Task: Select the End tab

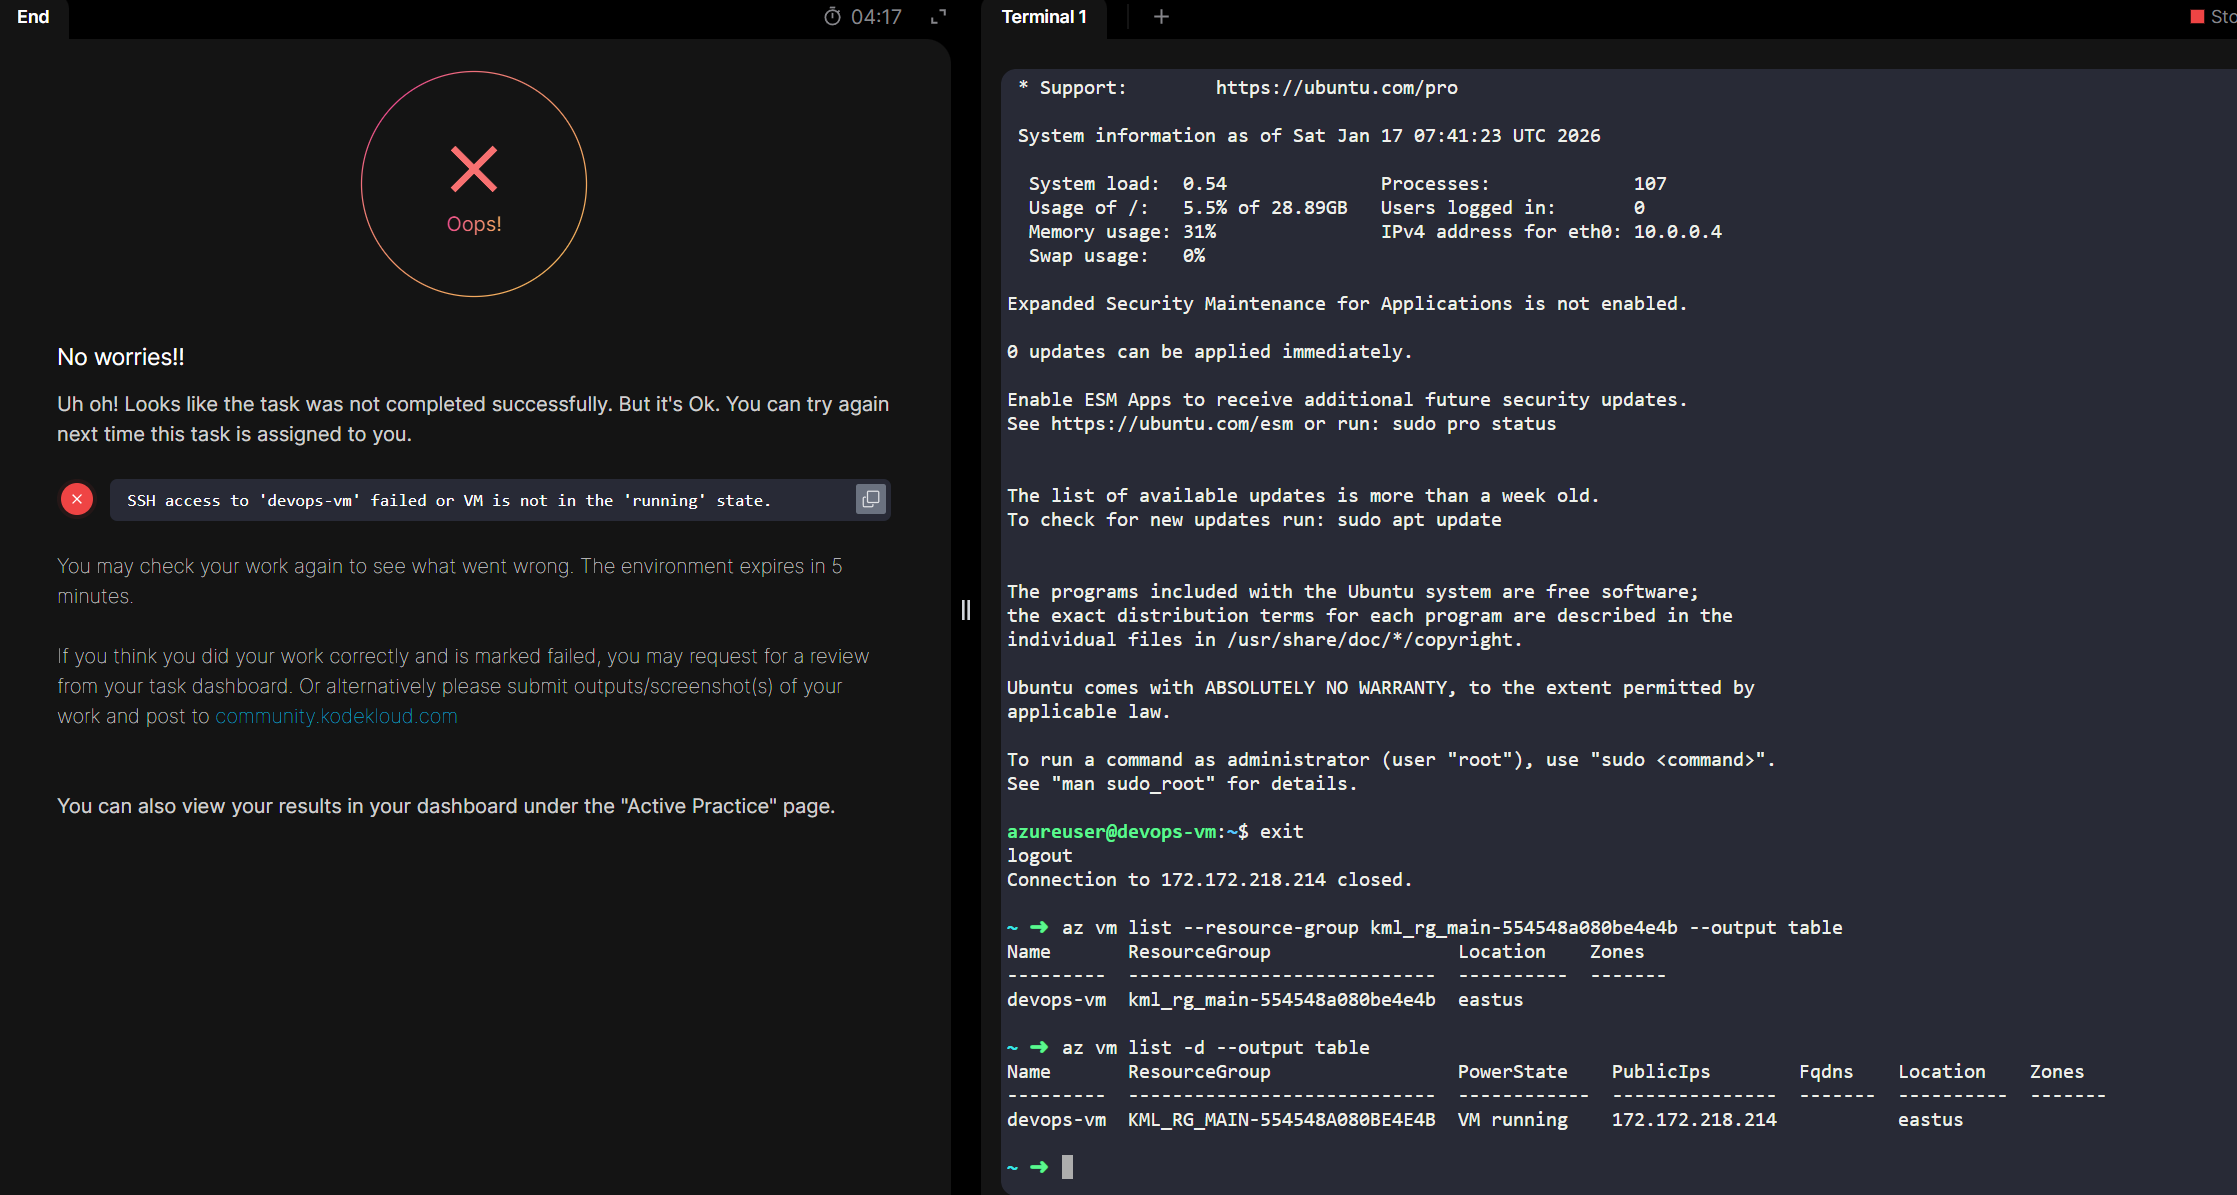Action: [x=33, y=17]
